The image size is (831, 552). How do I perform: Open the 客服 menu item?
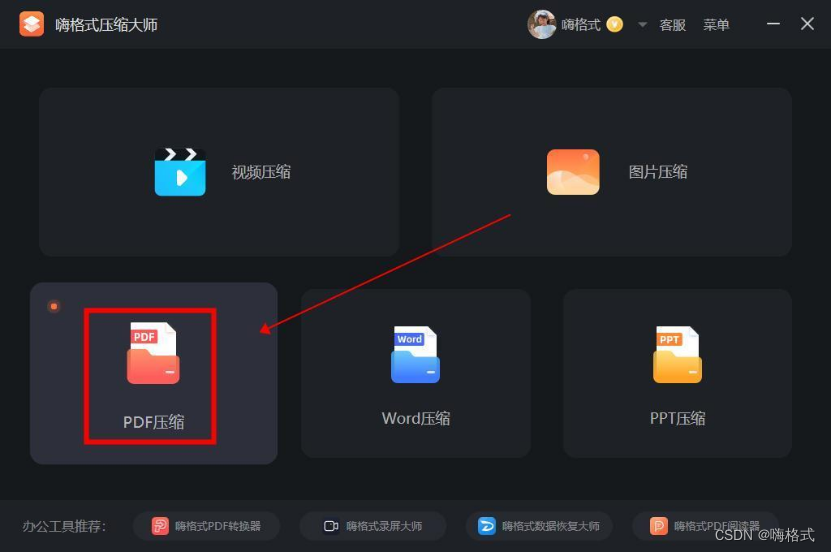(x=673, y=24)
